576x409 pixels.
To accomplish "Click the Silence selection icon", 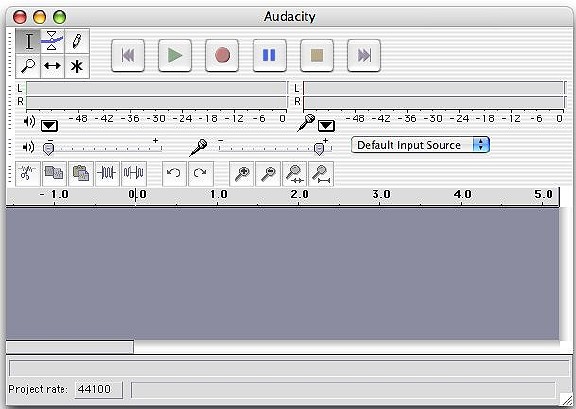I will pos(133,173).
